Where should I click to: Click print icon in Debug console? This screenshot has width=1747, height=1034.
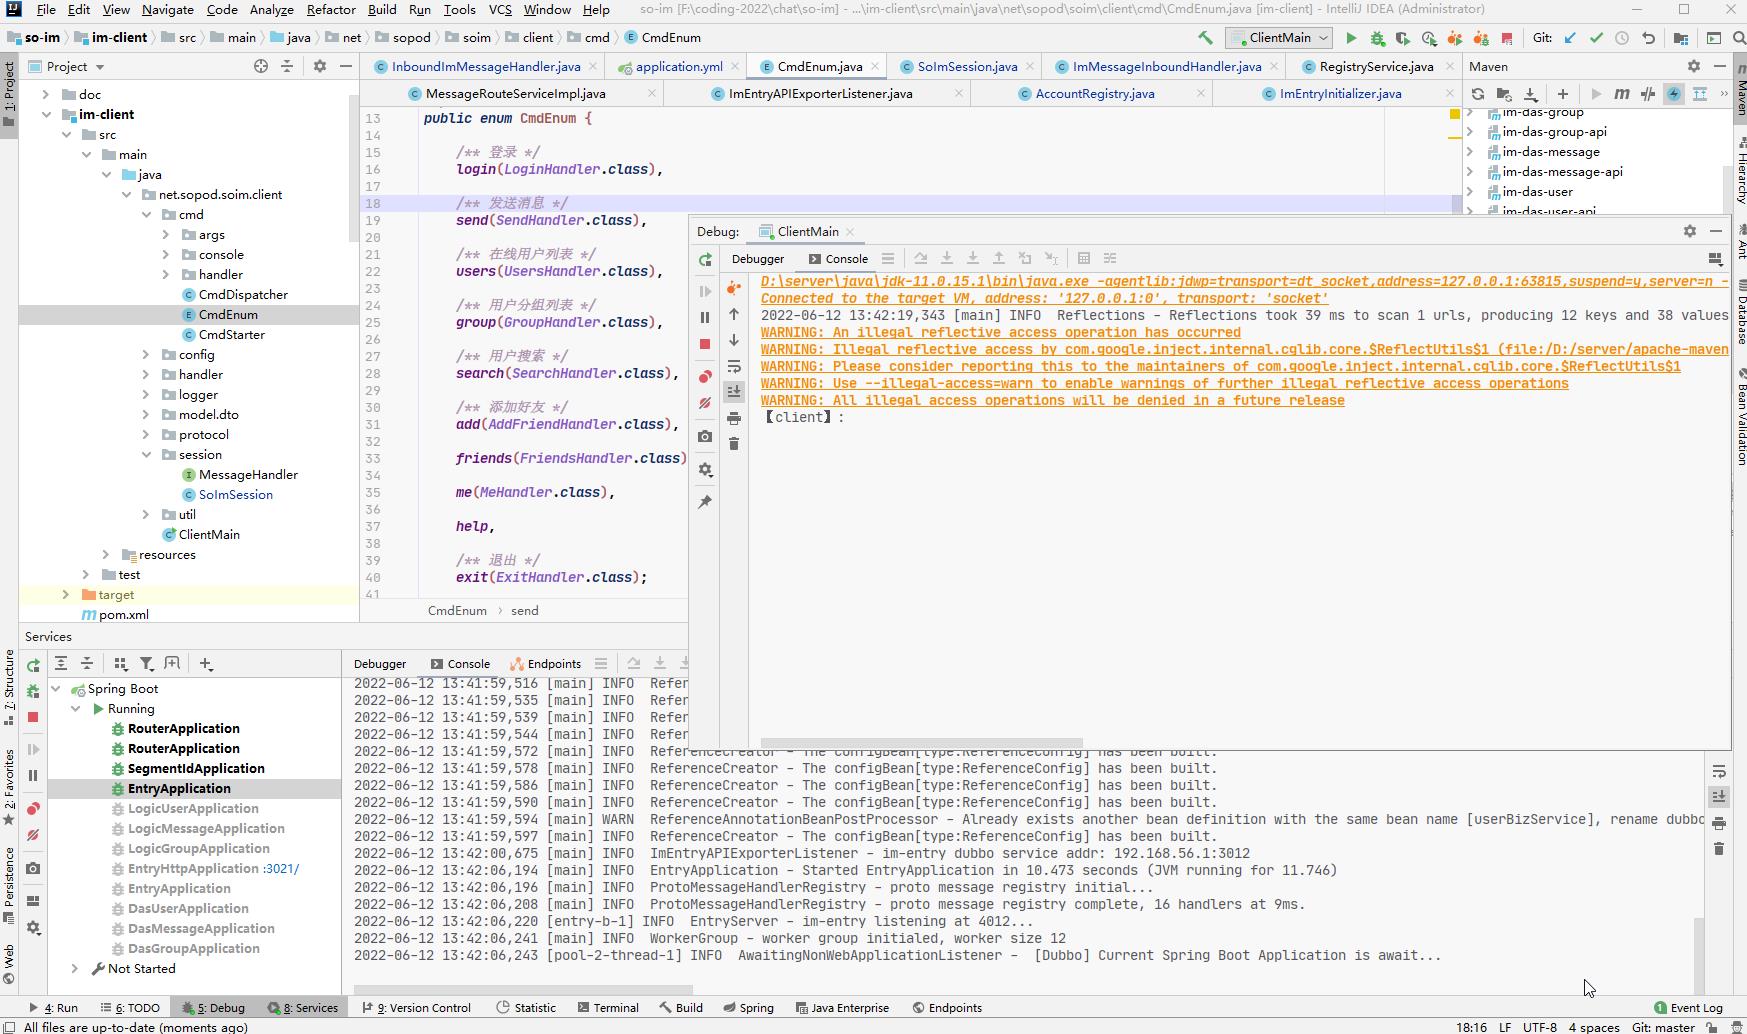tap(734, 418)
